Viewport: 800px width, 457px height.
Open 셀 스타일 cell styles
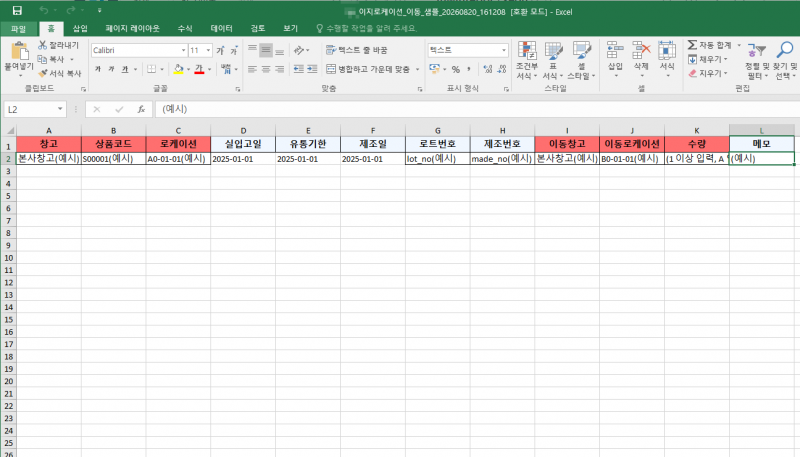pos(581,60)
